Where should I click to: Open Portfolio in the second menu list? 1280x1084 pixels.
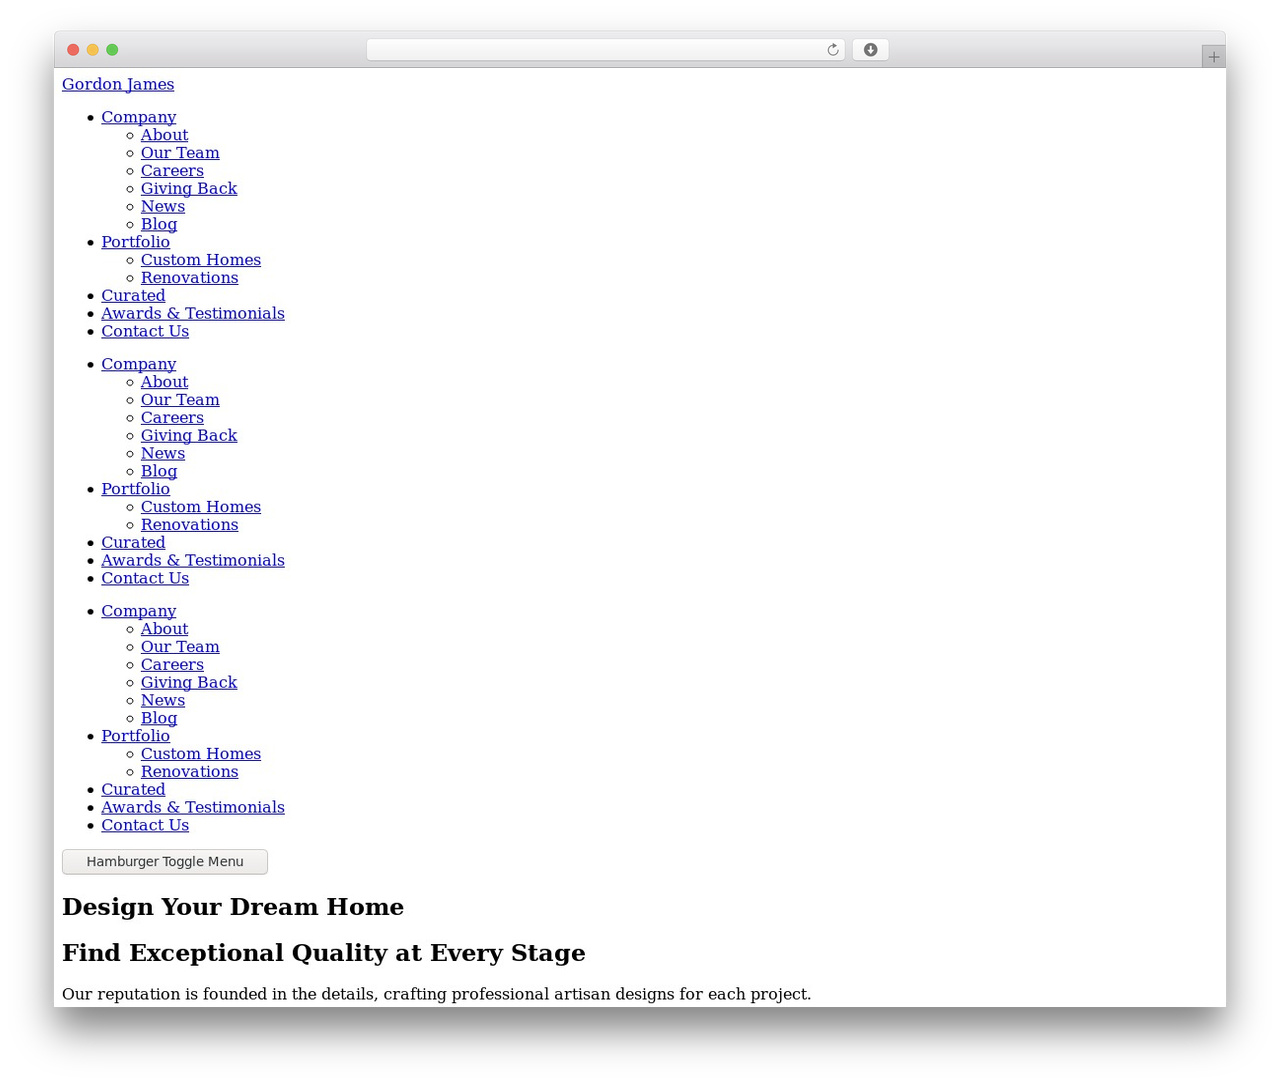(x=135, y=489)
